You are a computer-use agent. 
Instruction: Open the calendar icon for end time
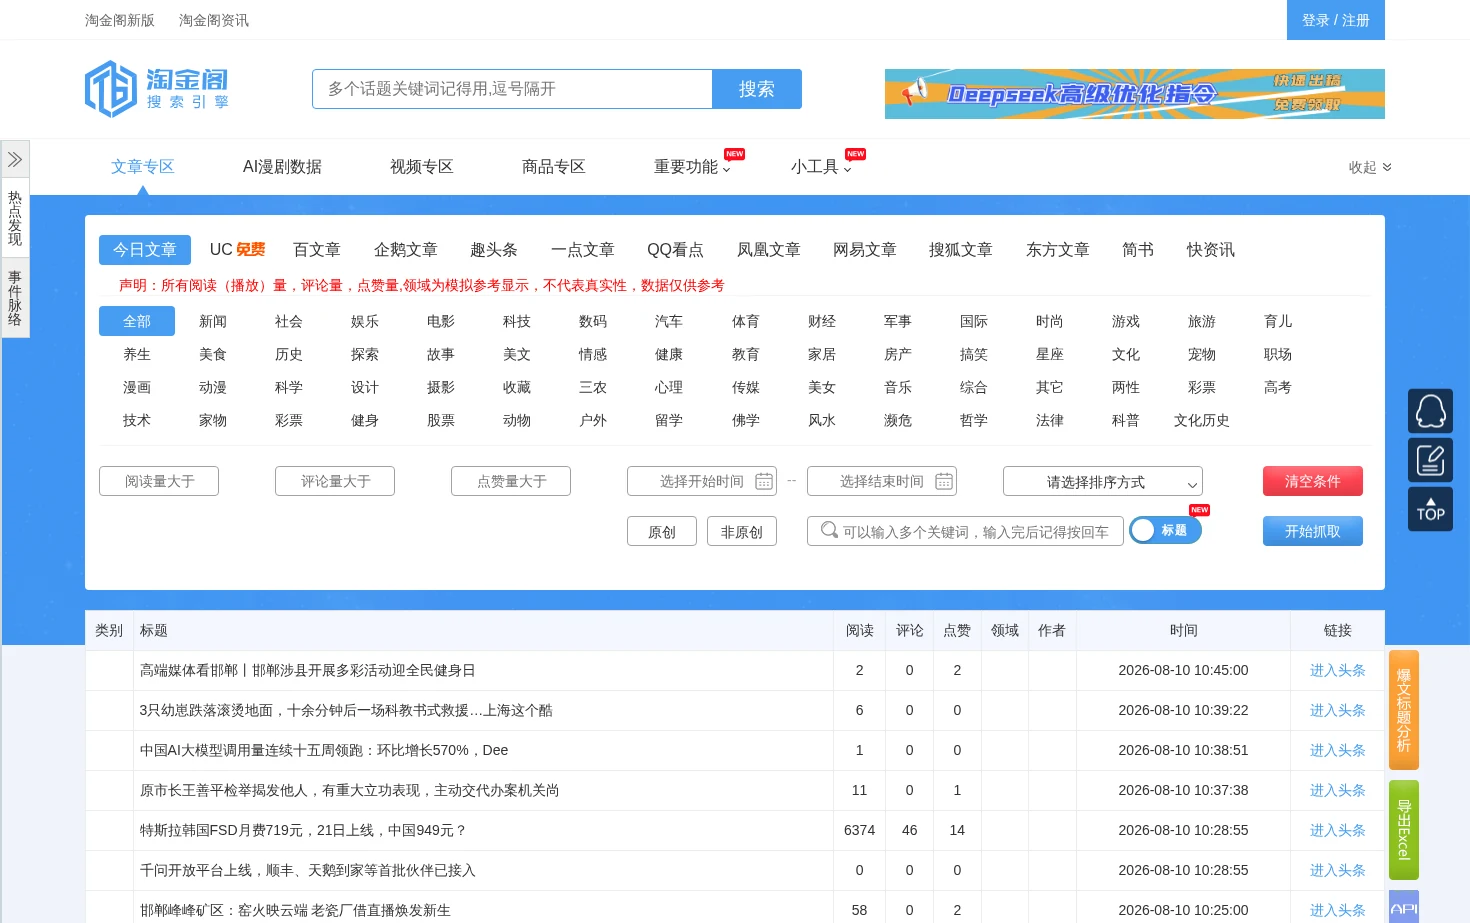pos(944,481)
